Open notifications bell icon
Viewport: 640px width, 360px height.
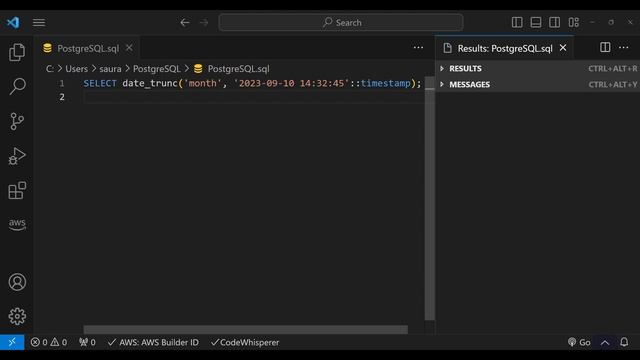[624, 342]
